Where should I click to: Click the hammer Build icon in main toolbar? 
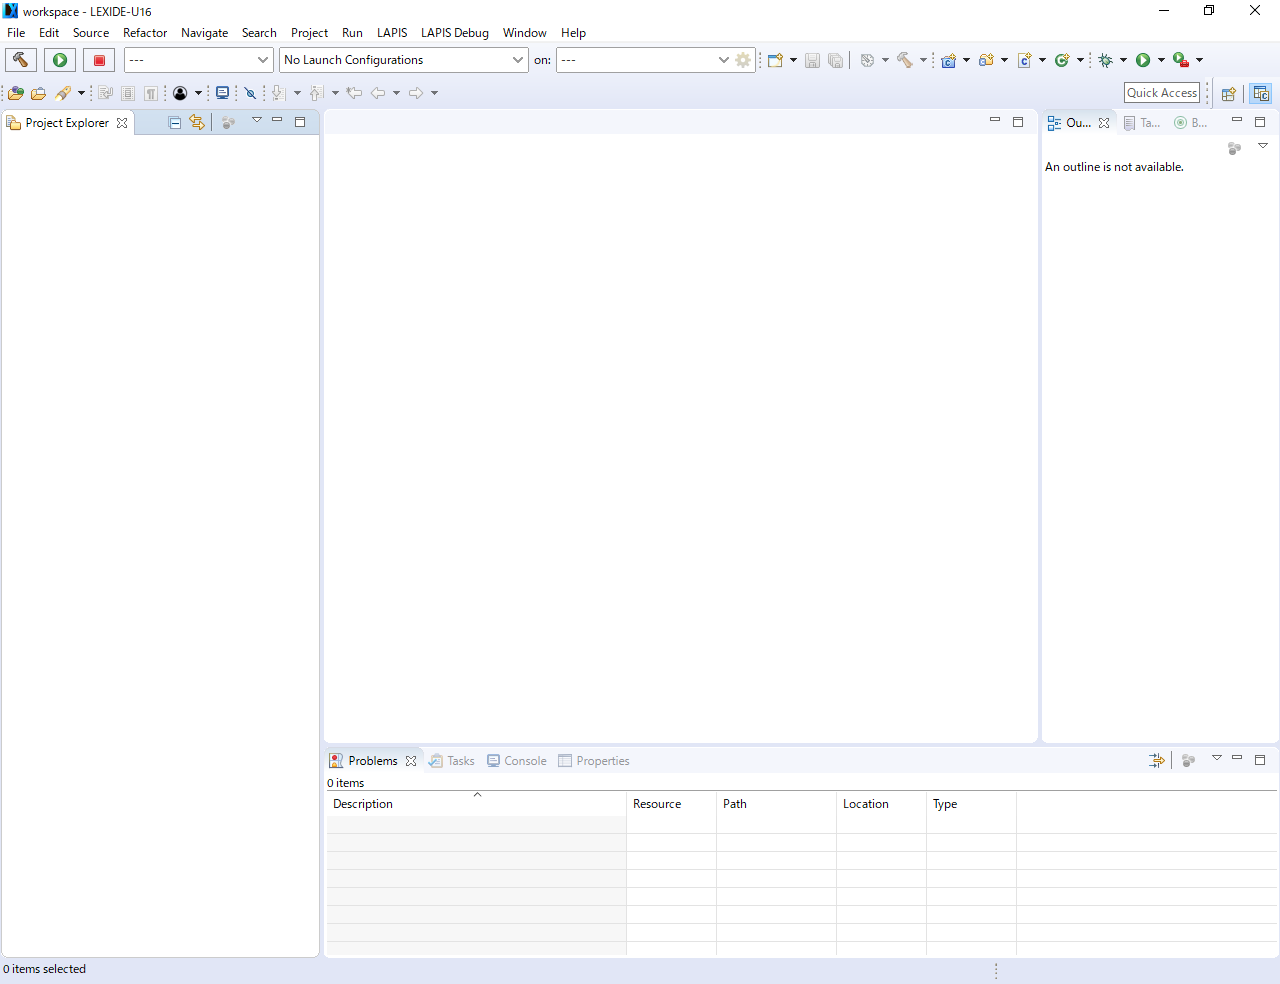905,60
